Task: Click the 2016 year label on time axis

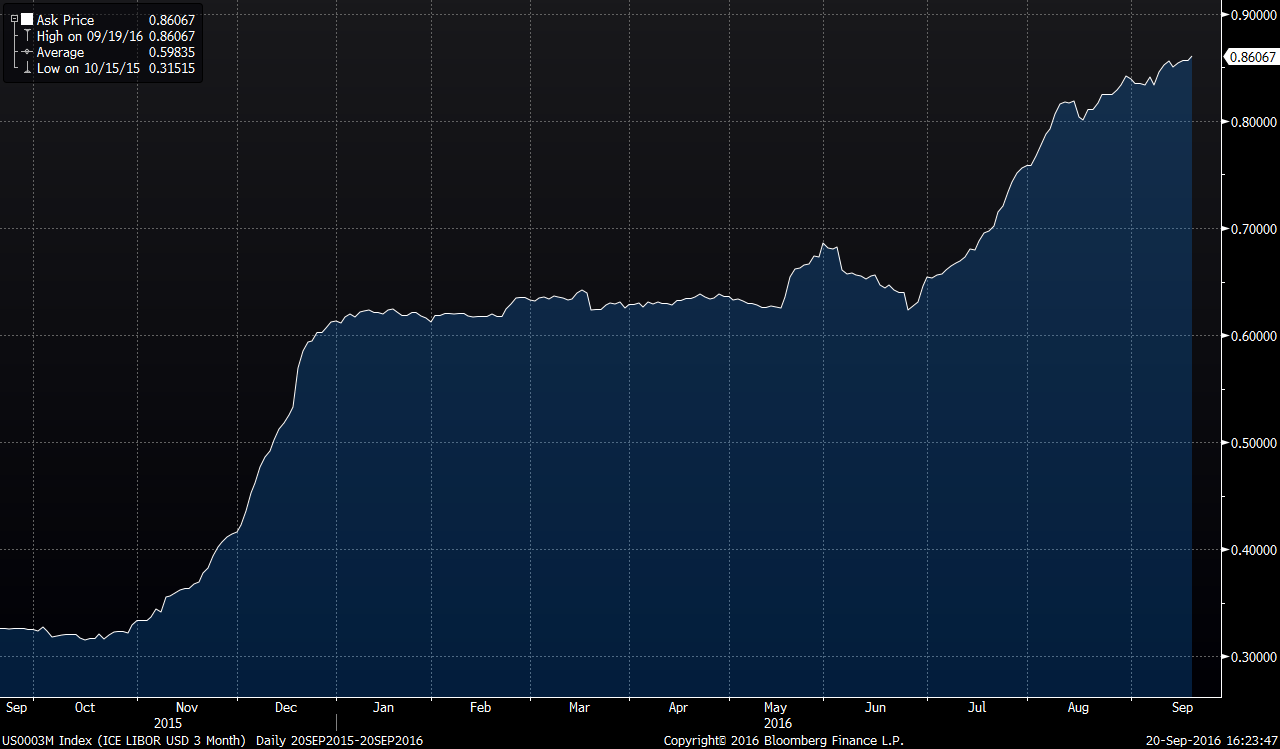Action: [x=778, y=722]
